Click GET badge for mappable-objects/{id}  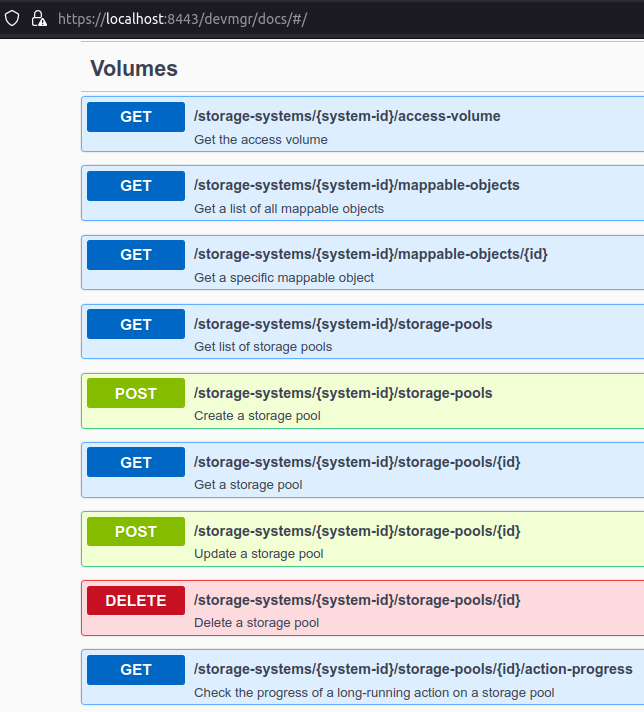click(x=136, y=255)
